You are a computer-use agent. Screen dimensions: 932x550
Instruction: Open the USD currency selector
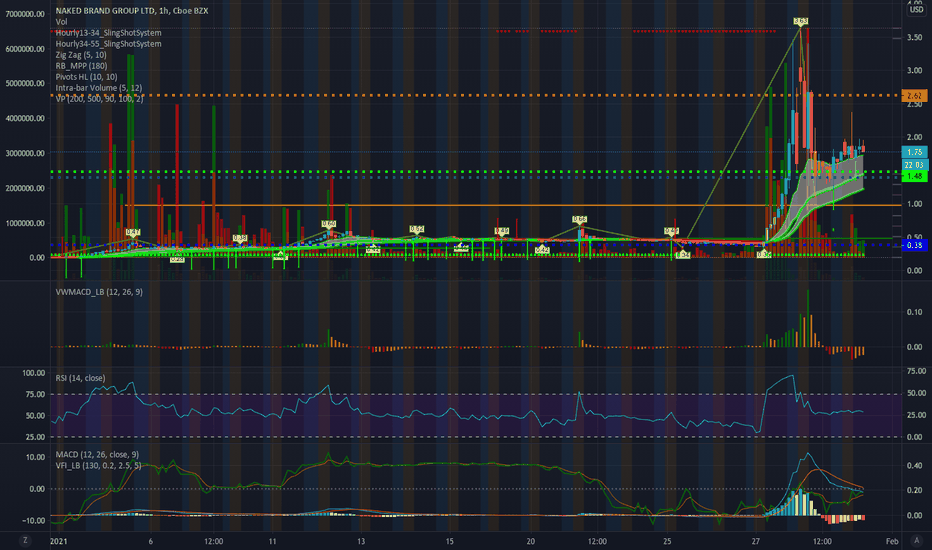pyautogui.click(x=917, y=10)
